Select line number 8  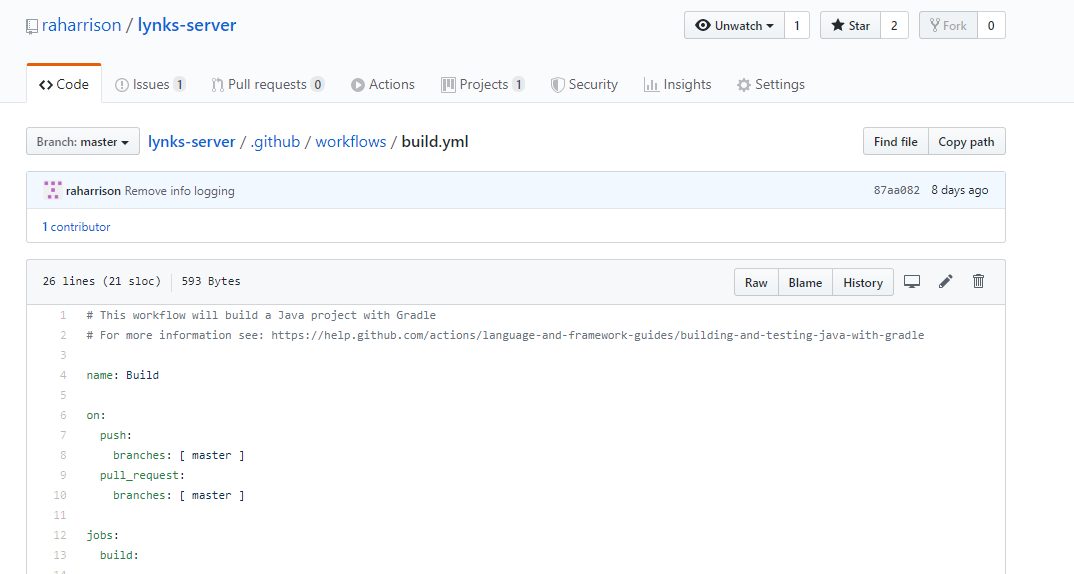(x=63, y=456)
